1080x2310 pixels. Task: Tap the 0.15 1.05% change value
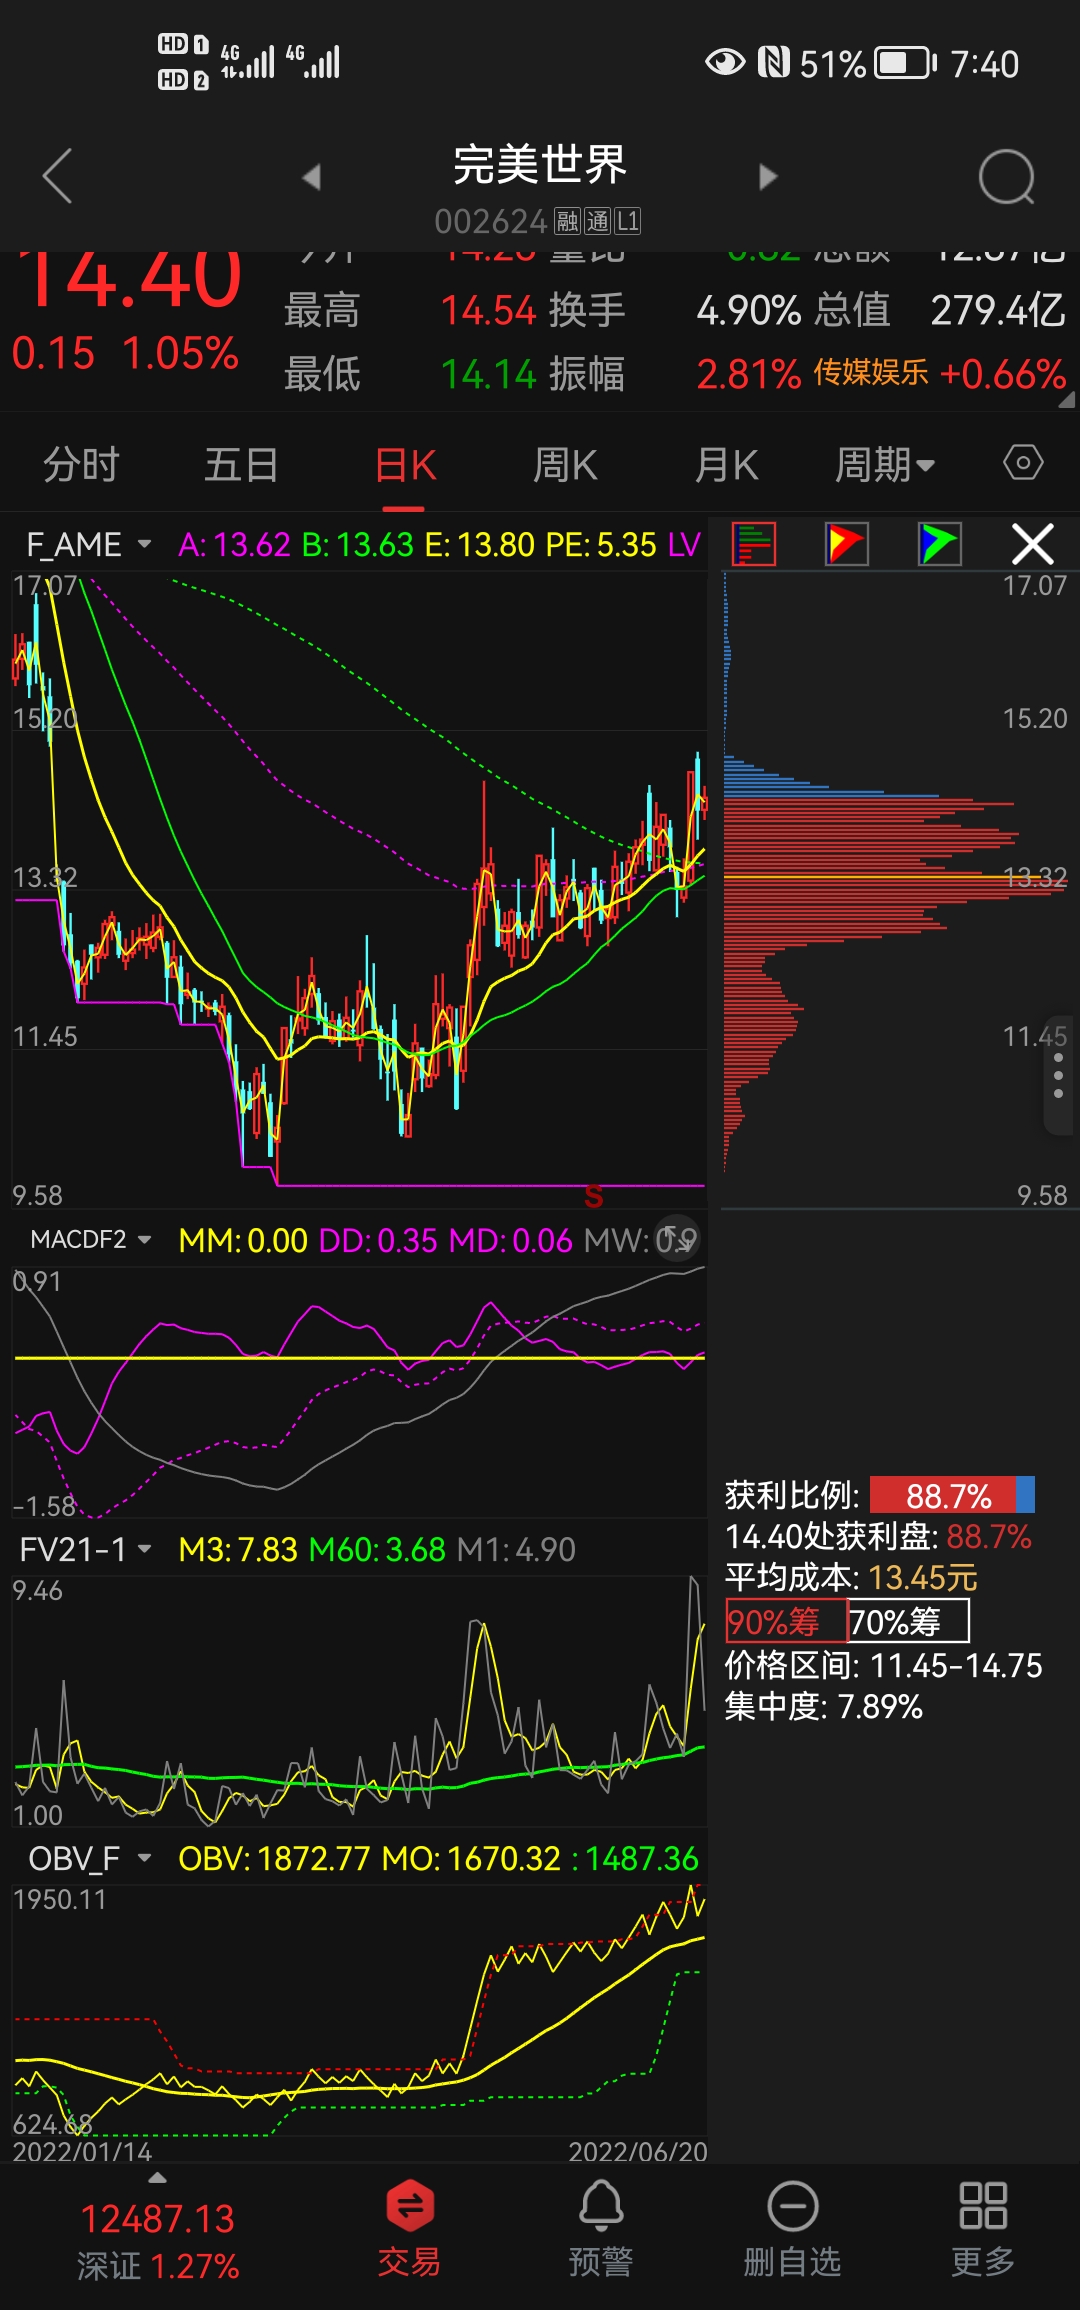coord(125,353)
